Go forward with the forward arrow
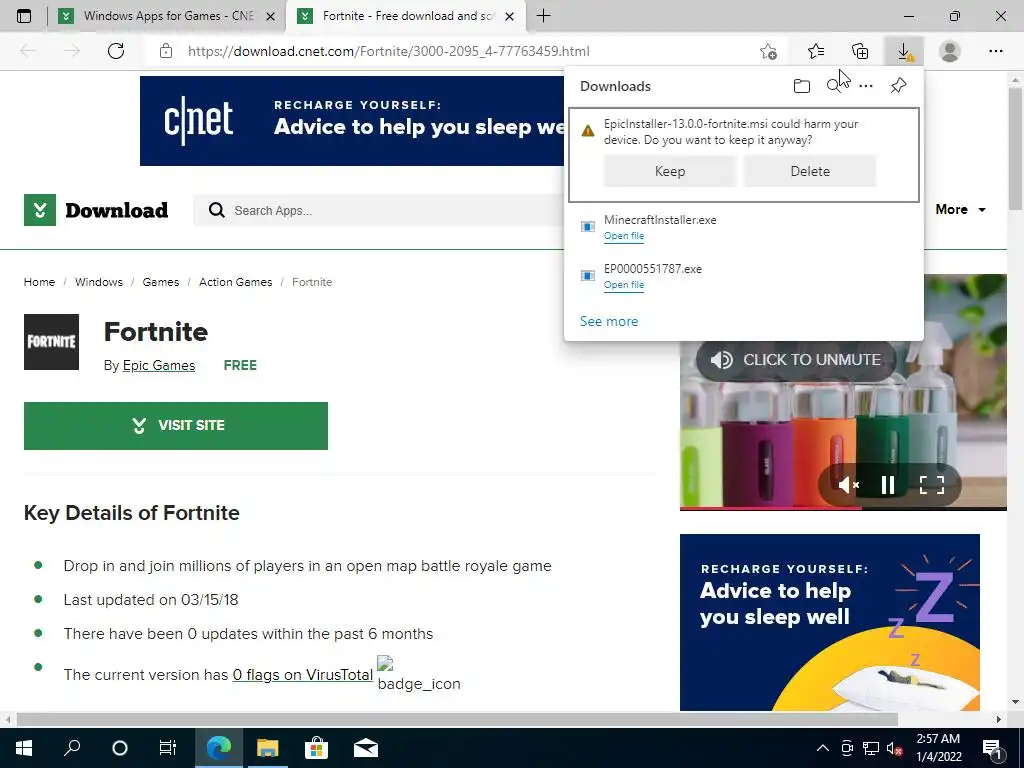1024x768 pixels. pos(72,51)
